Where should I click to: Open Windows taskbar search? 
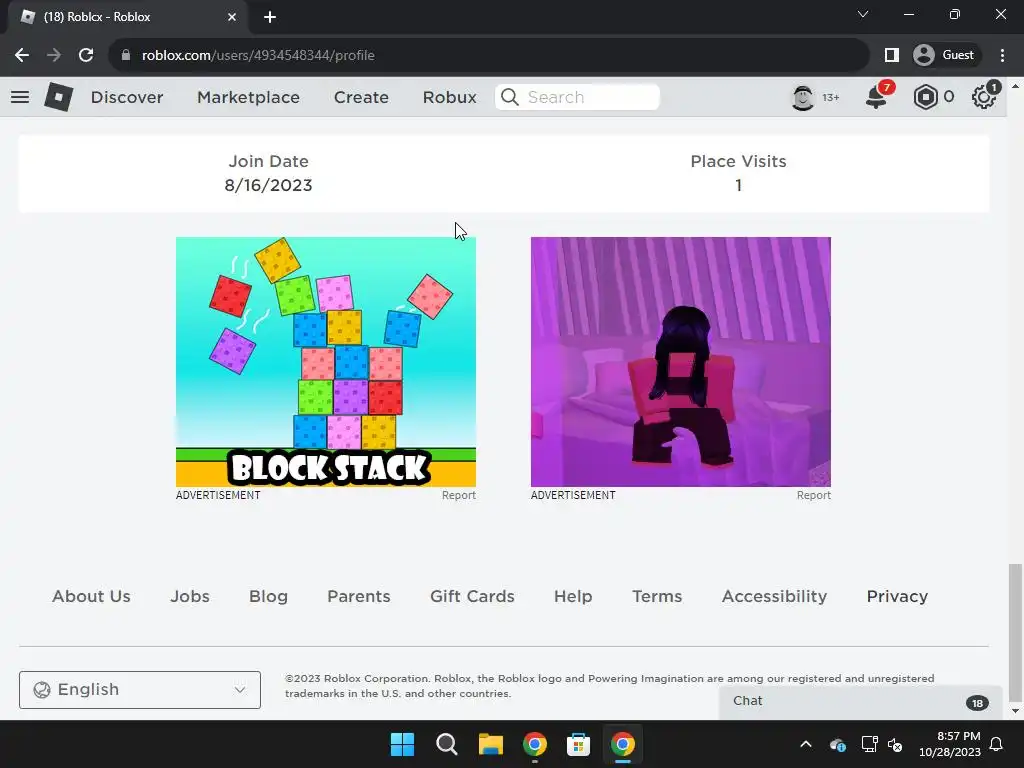point(447,744)
